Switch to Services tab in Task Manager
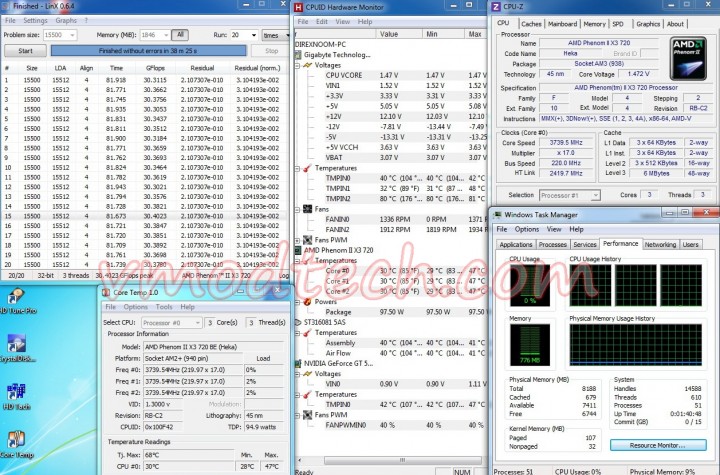This screenshot has width=720, height=475. [x=585, y=244]
